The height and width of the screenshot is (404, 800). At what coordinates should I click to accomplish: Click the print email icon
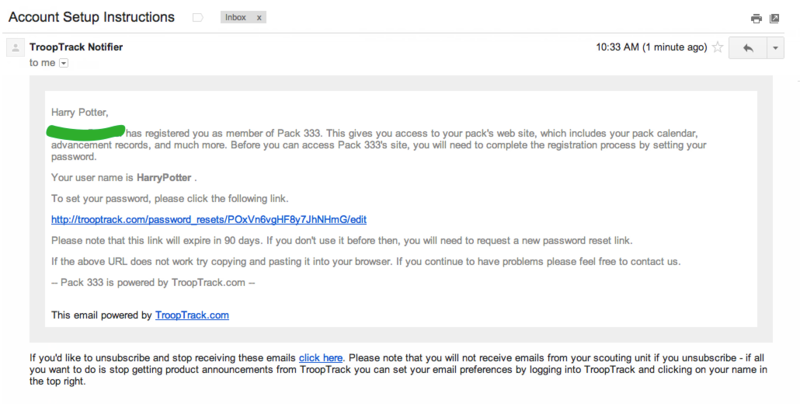point(756,18)
